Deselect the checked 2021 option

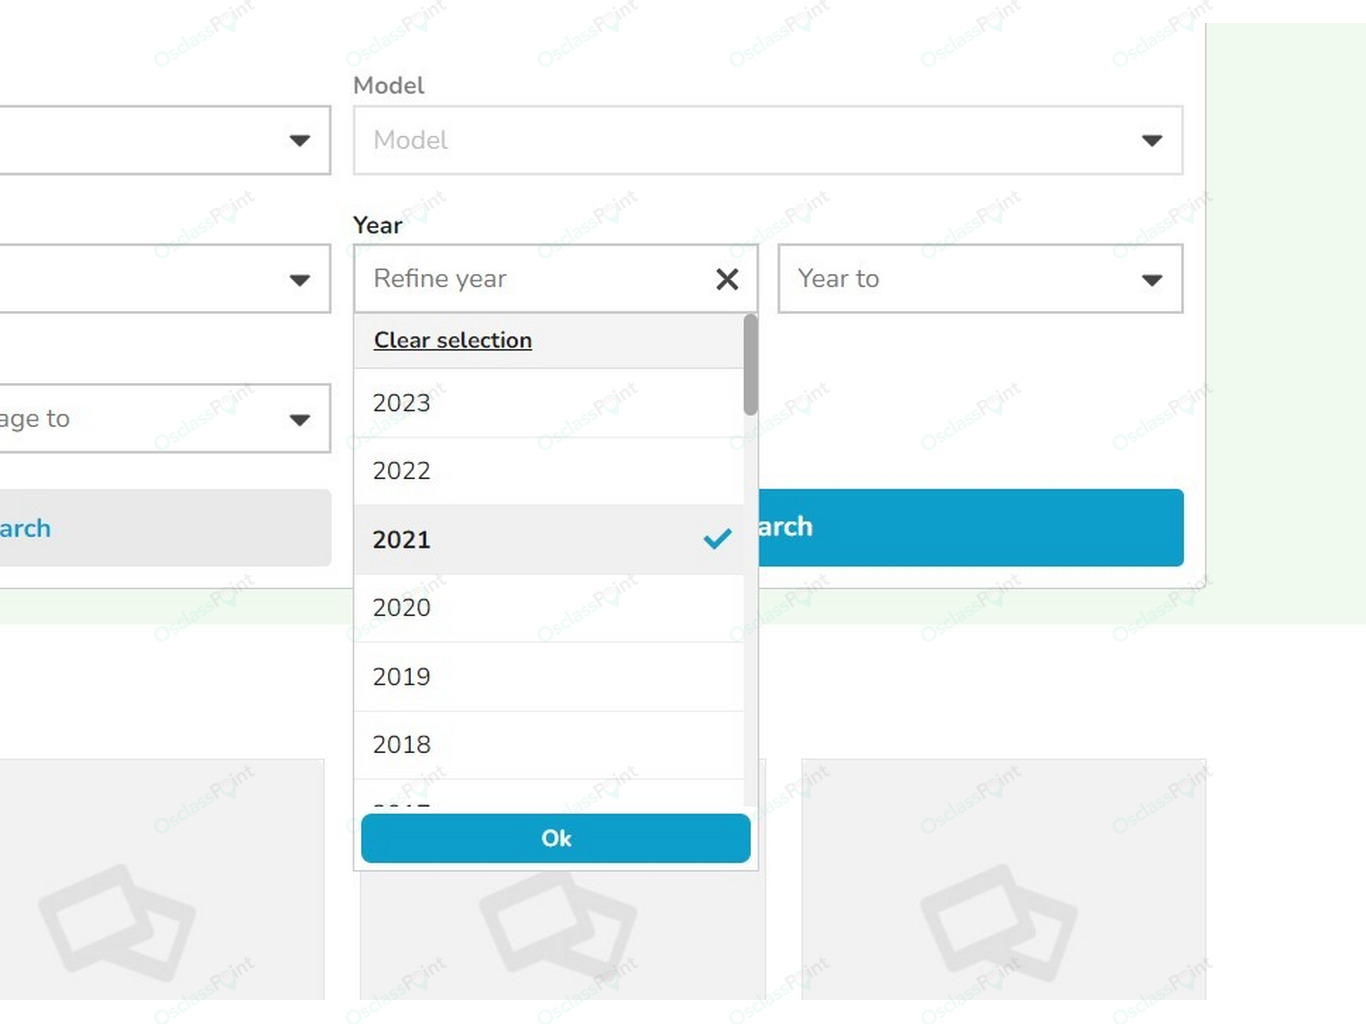549,540
